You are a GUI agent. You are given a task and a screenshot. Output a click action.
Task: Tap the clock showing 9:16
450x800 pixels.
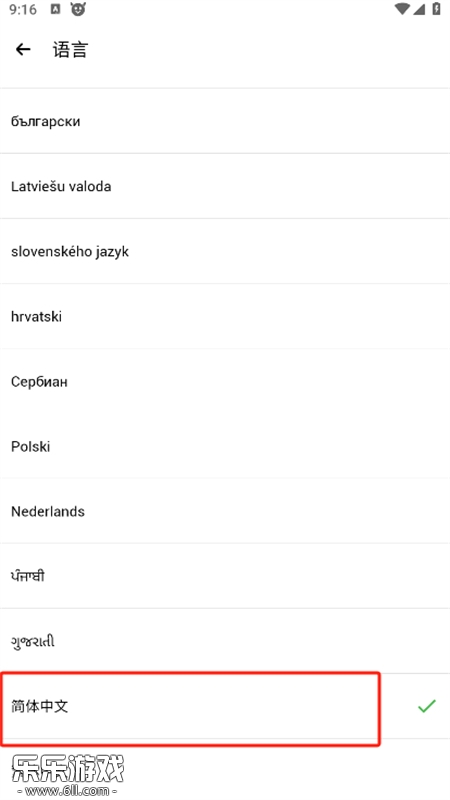click(x=23, y=9)
